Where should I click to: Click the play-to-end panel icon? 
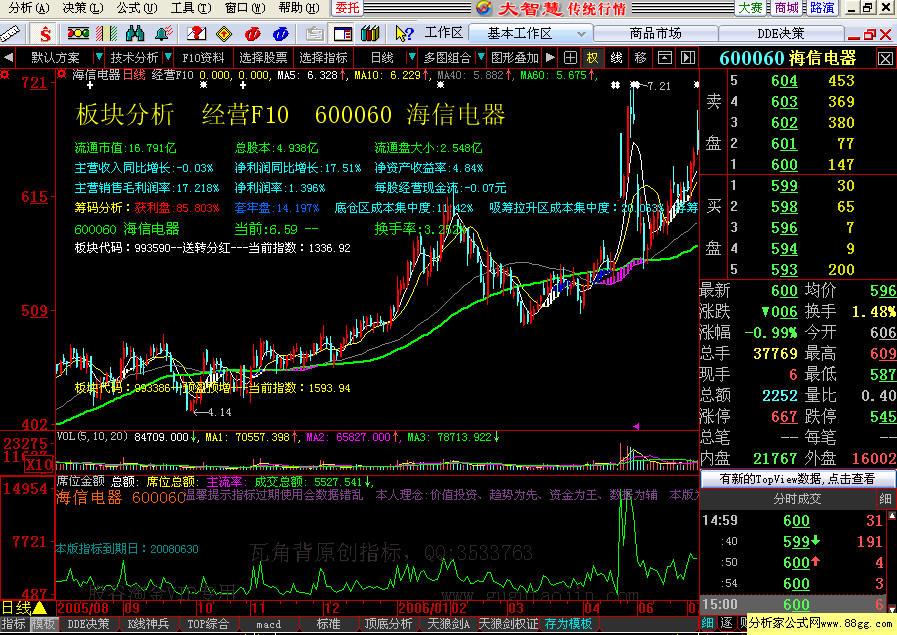[x=688, y=57]
